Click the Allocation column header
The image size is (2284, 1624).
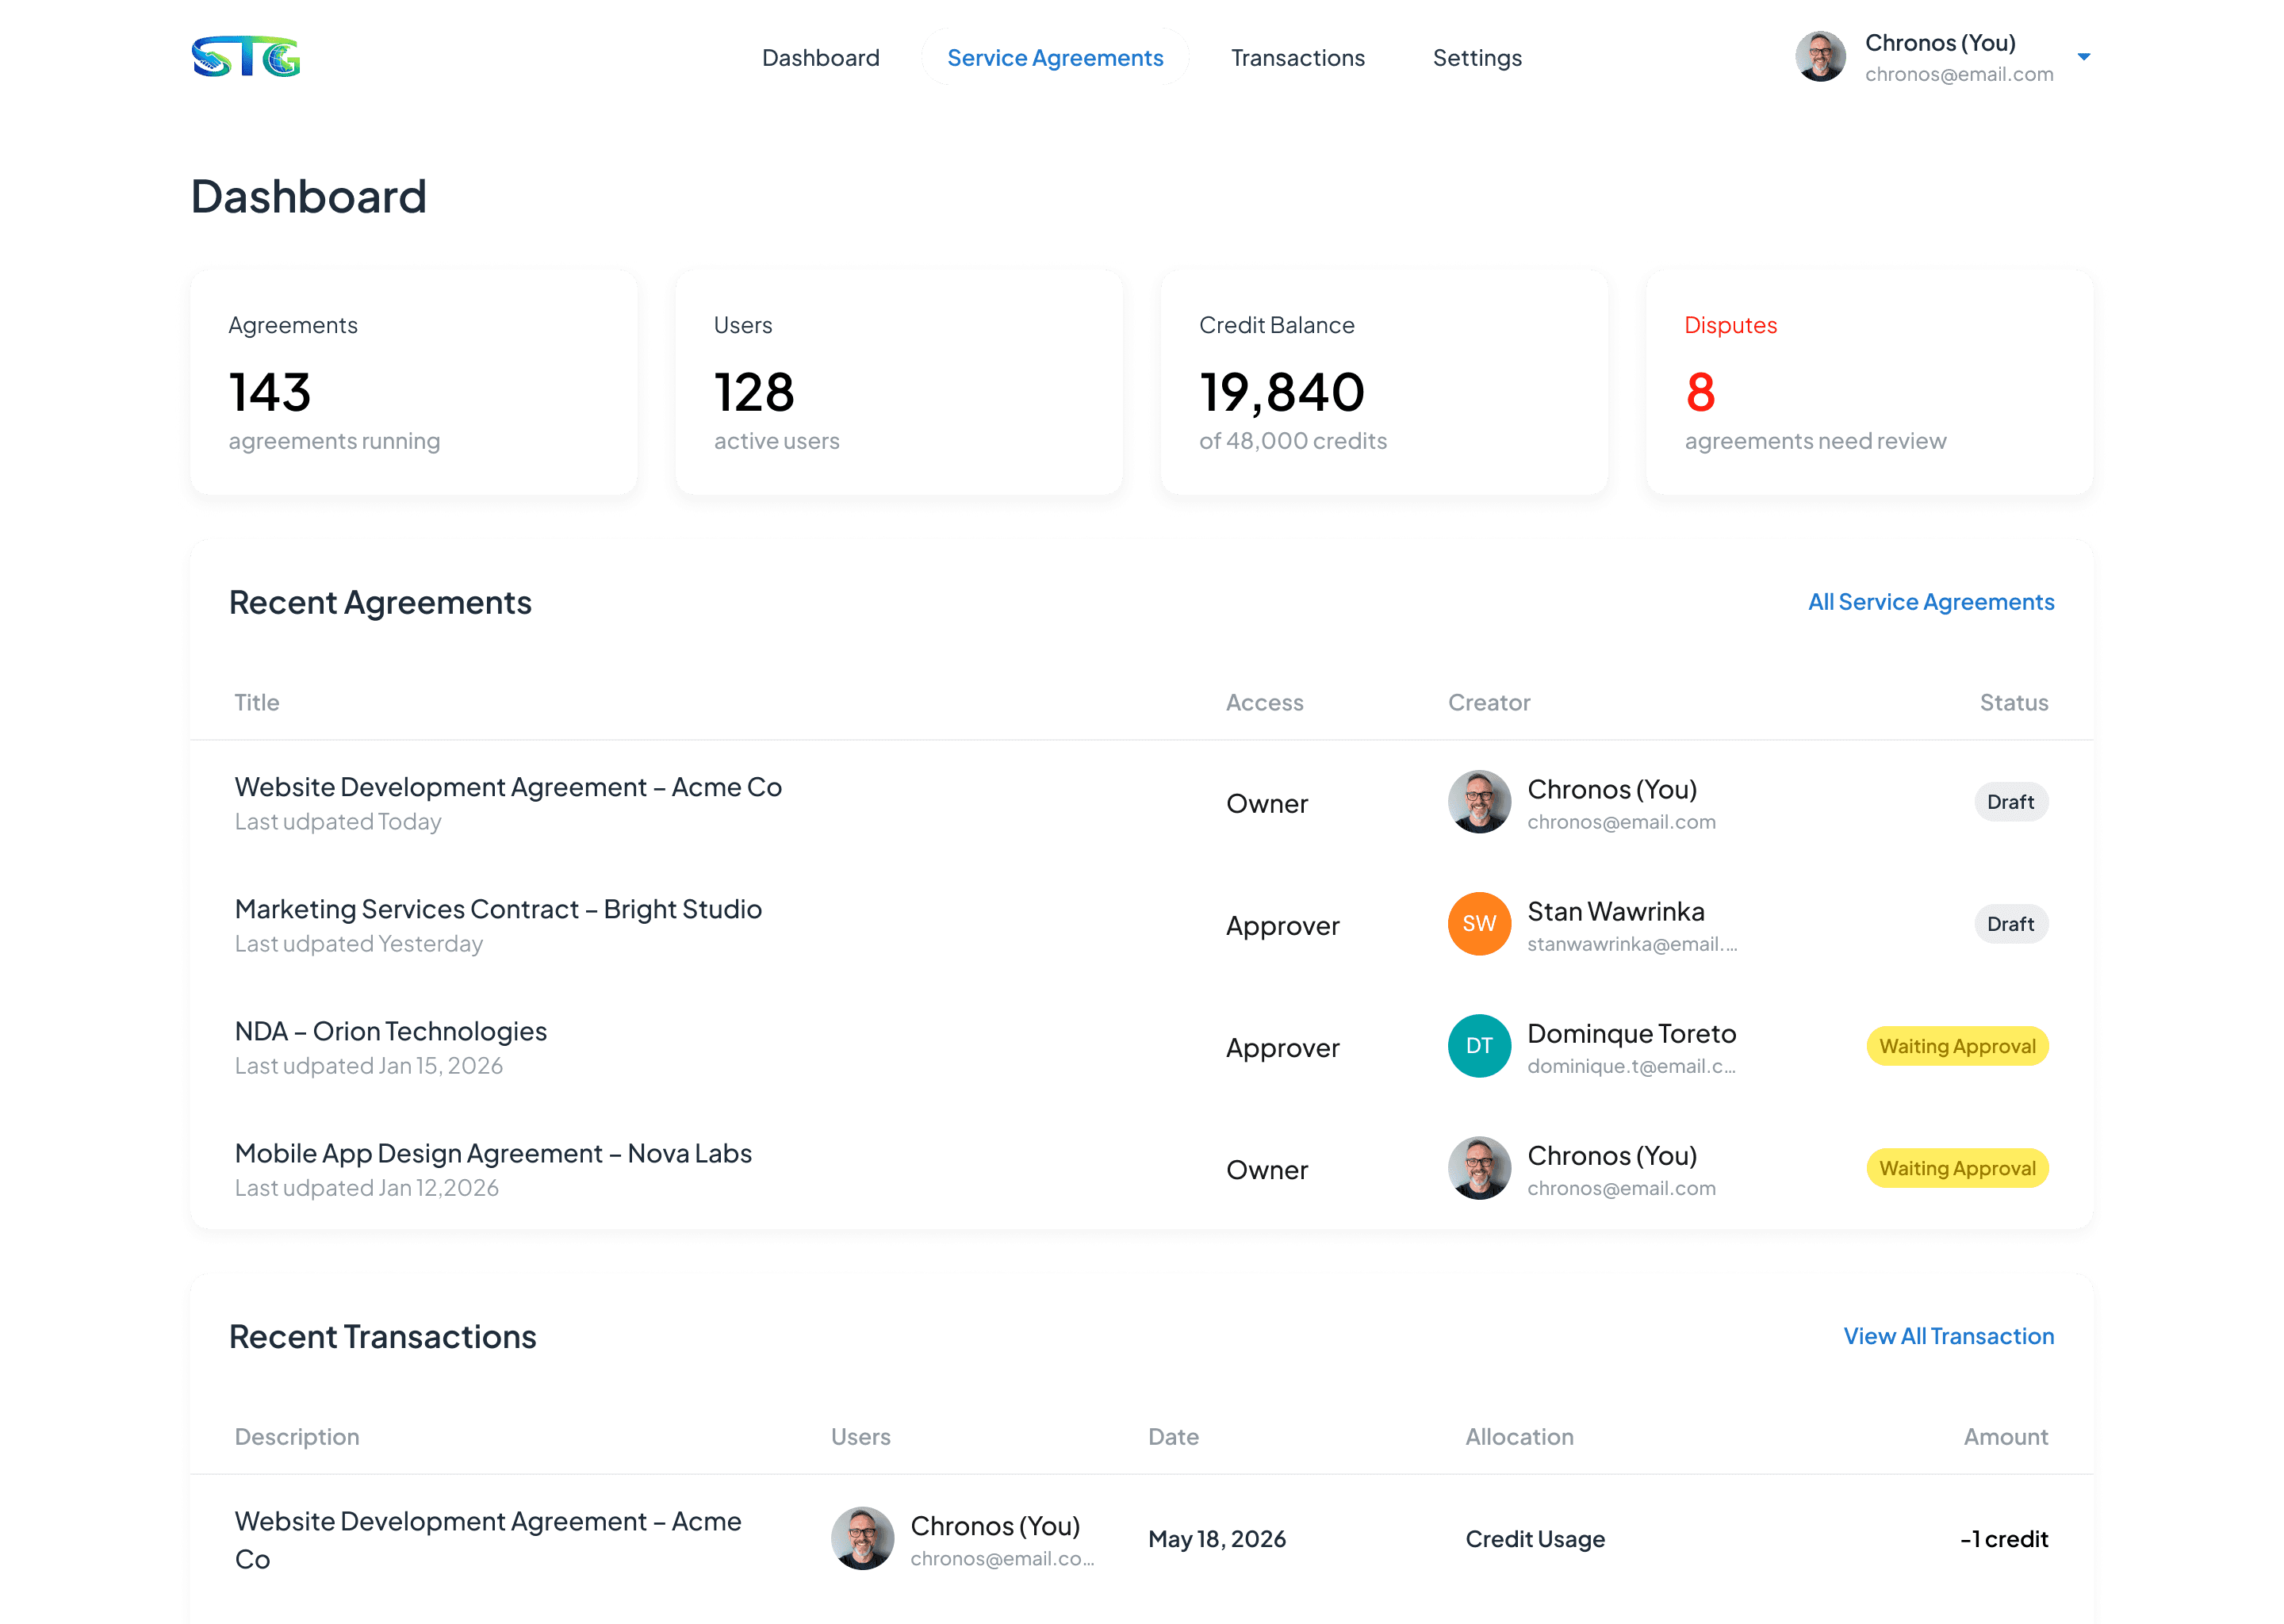point(1519,1436)
